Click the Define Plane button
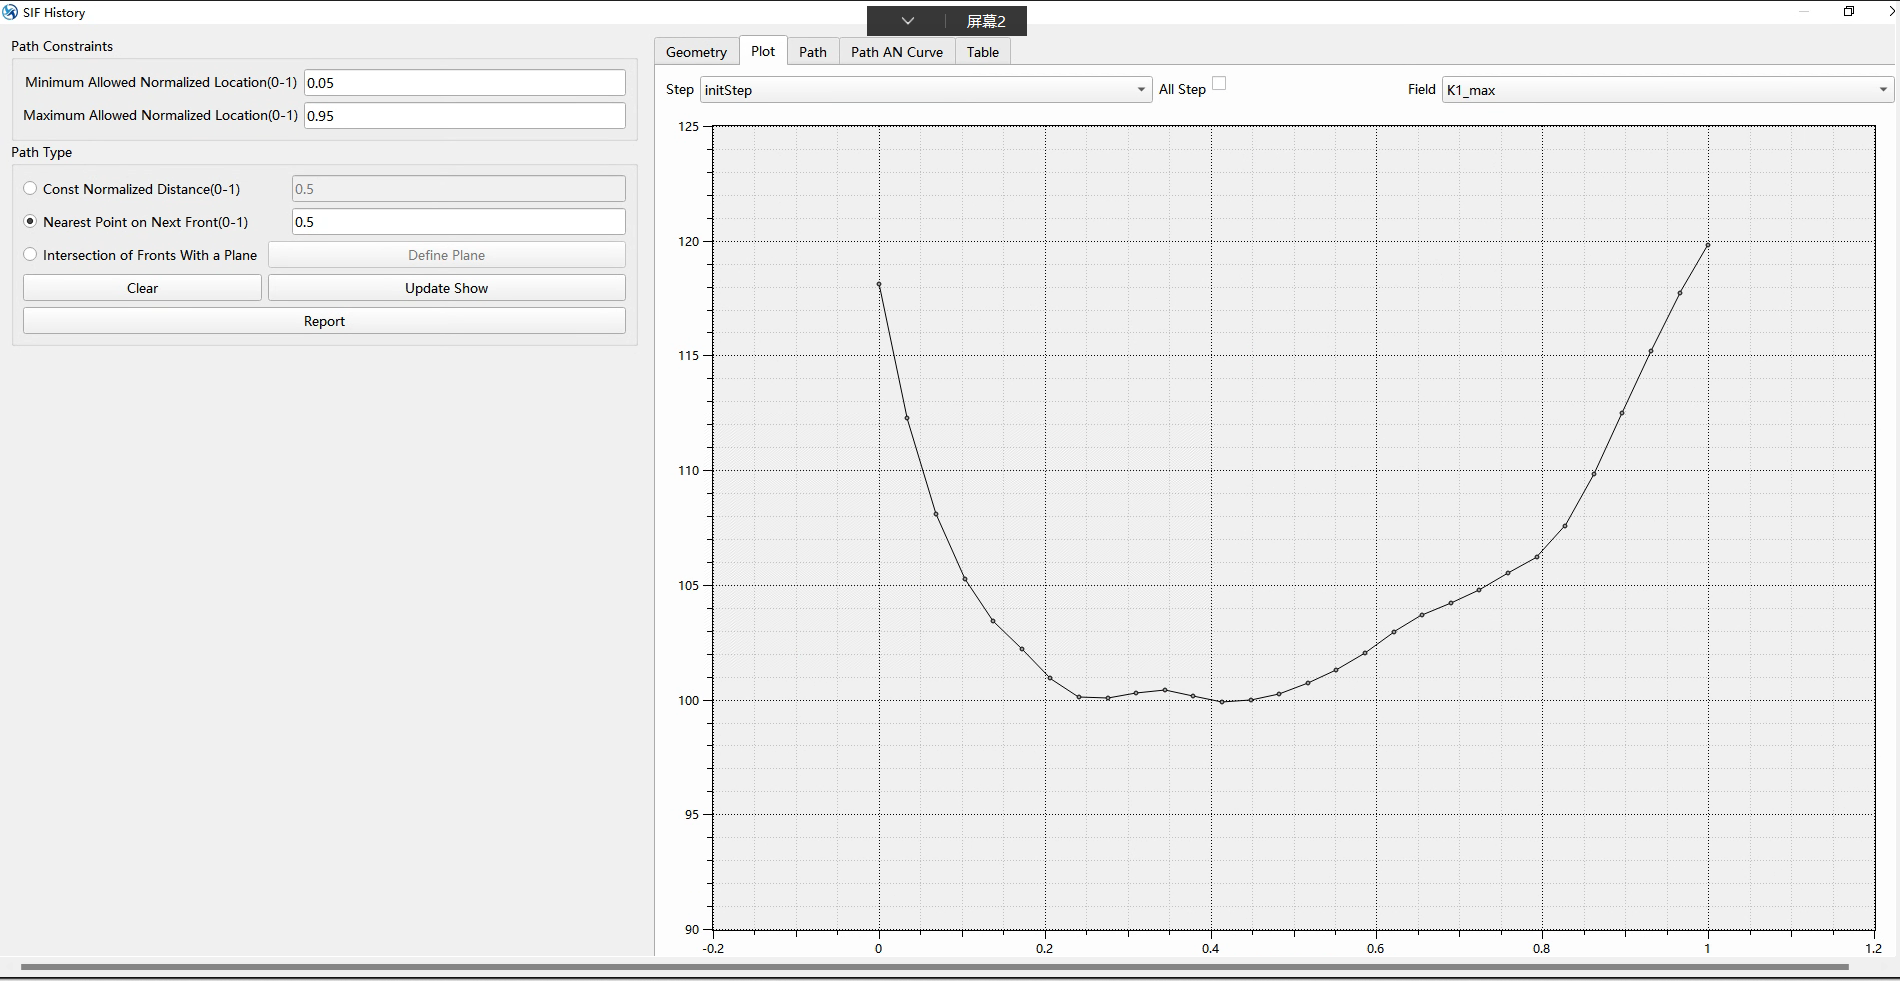 (446, 255)
